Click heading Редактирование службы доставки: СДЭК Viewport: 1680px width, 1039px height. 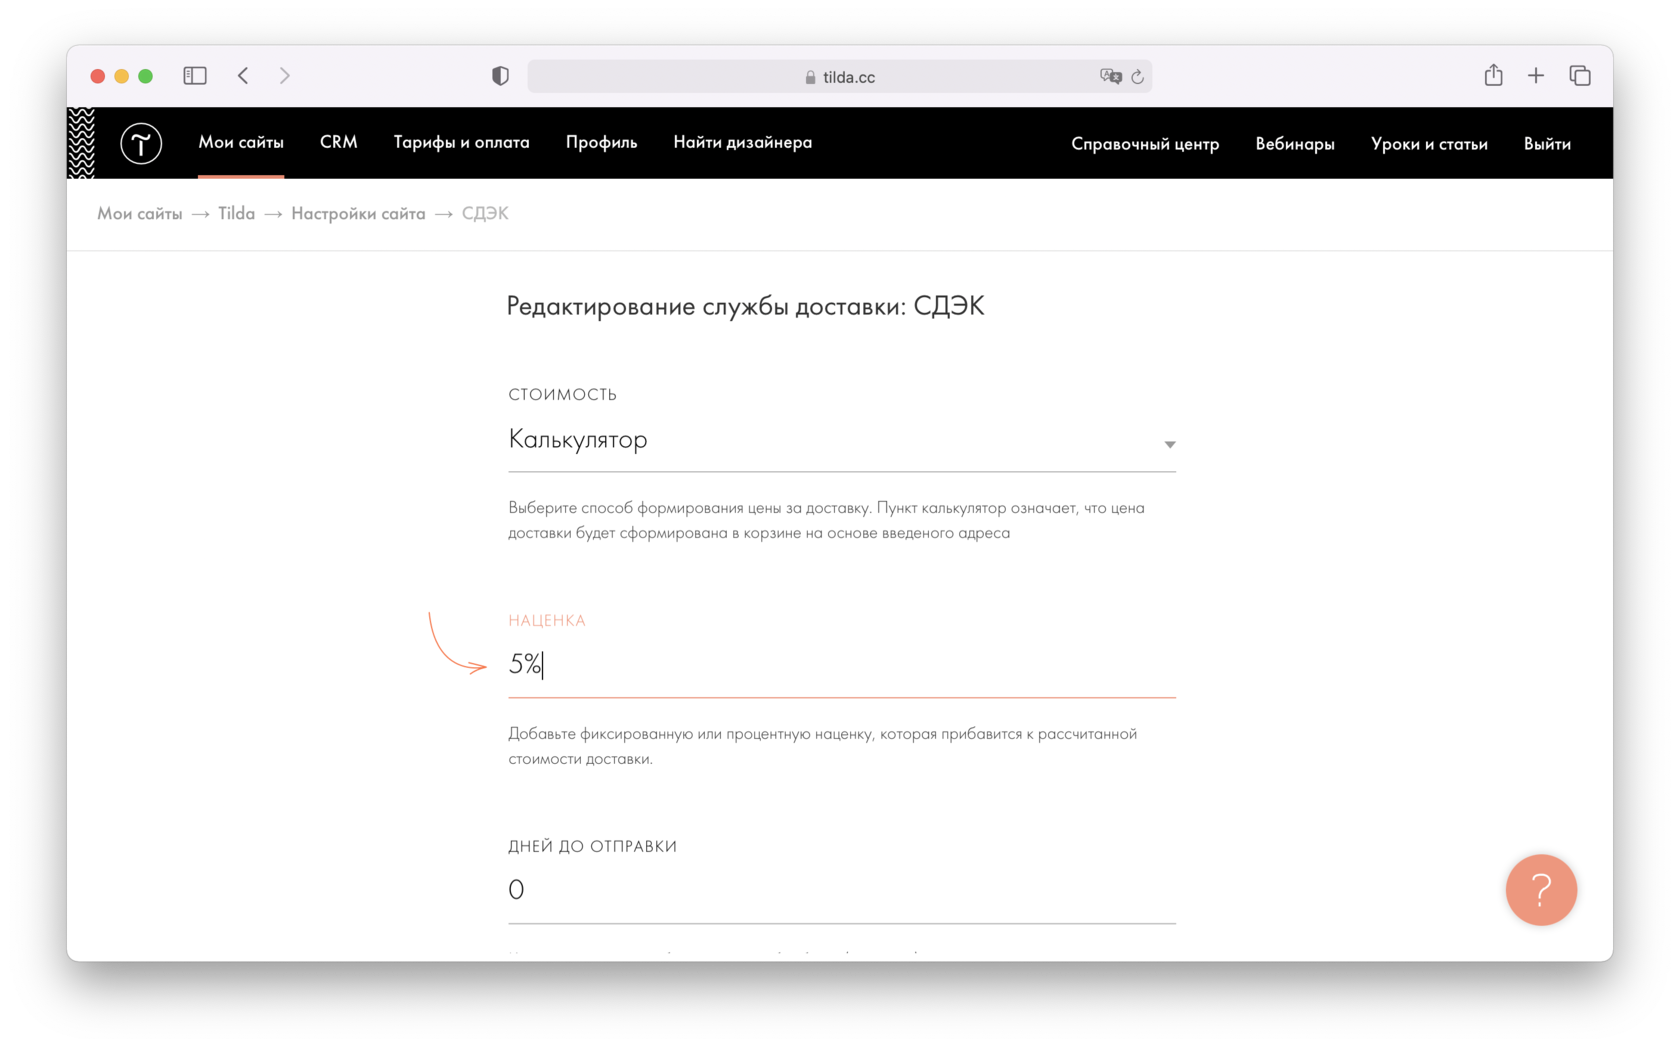(x=746, y=306)
